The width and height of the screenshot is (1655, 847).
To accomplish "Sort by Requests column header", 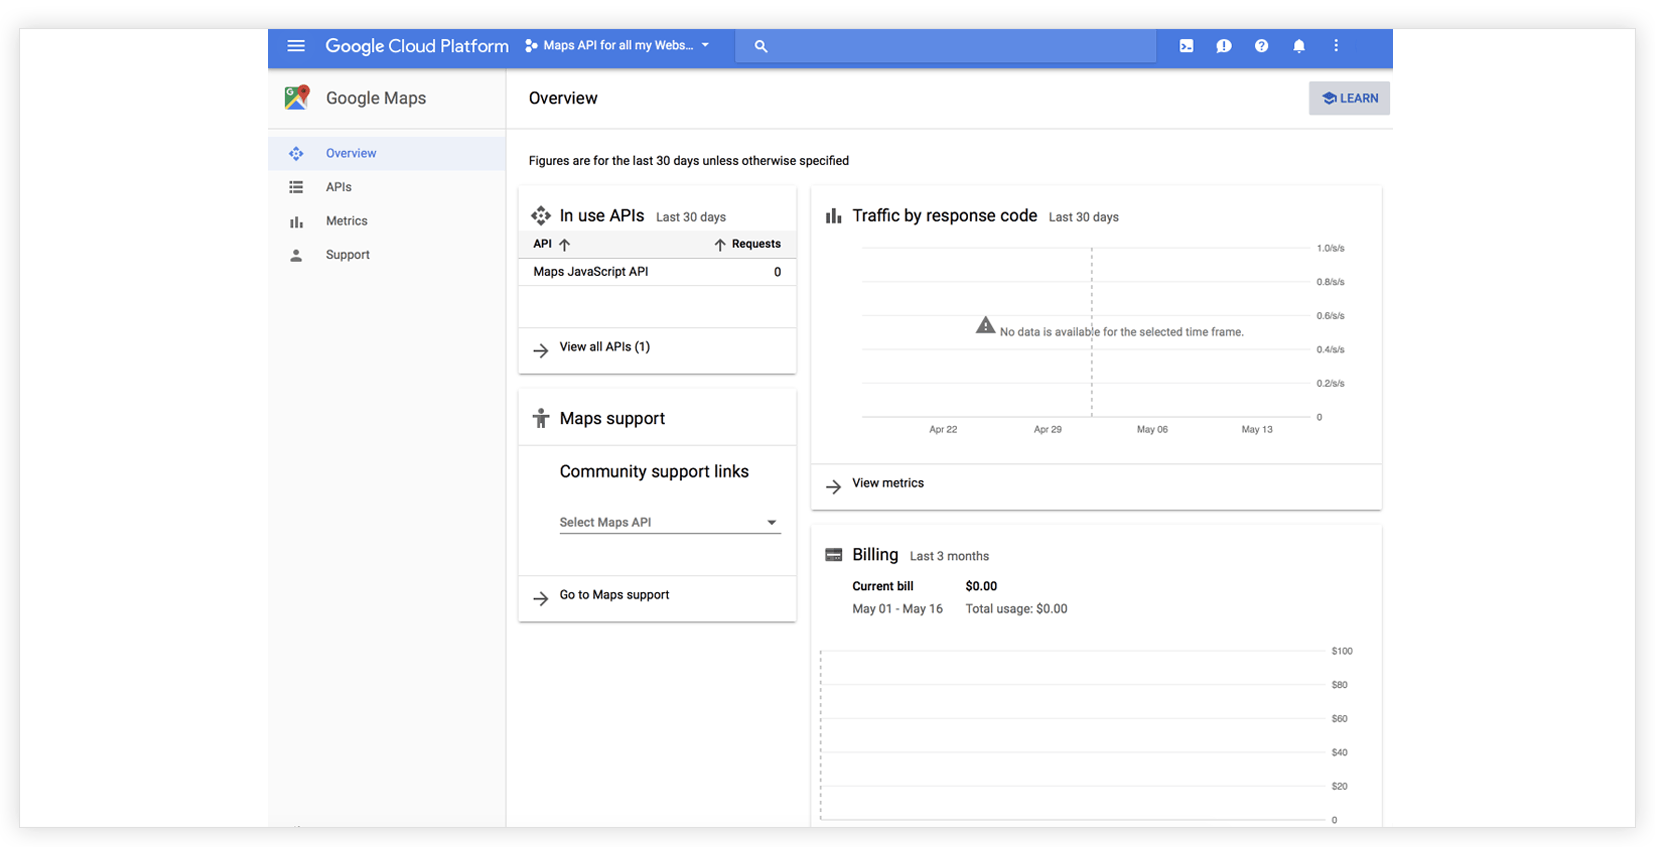I will (x=748, y=244).
